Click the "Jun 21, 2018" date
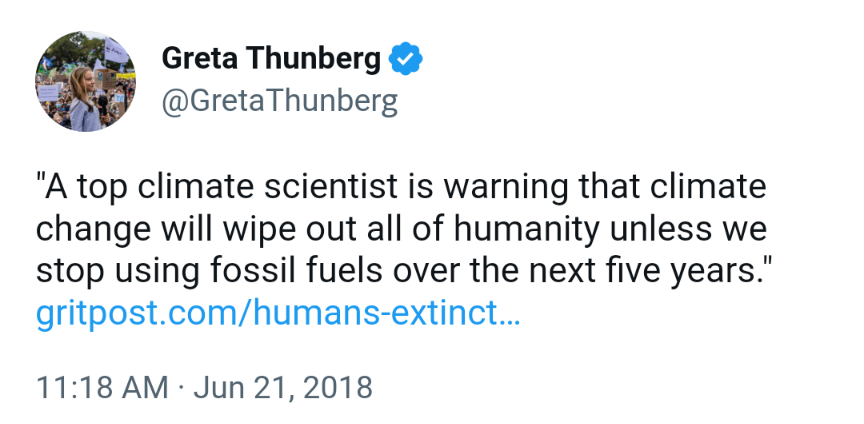Screen dimensions: 864x424 (279, 386)
